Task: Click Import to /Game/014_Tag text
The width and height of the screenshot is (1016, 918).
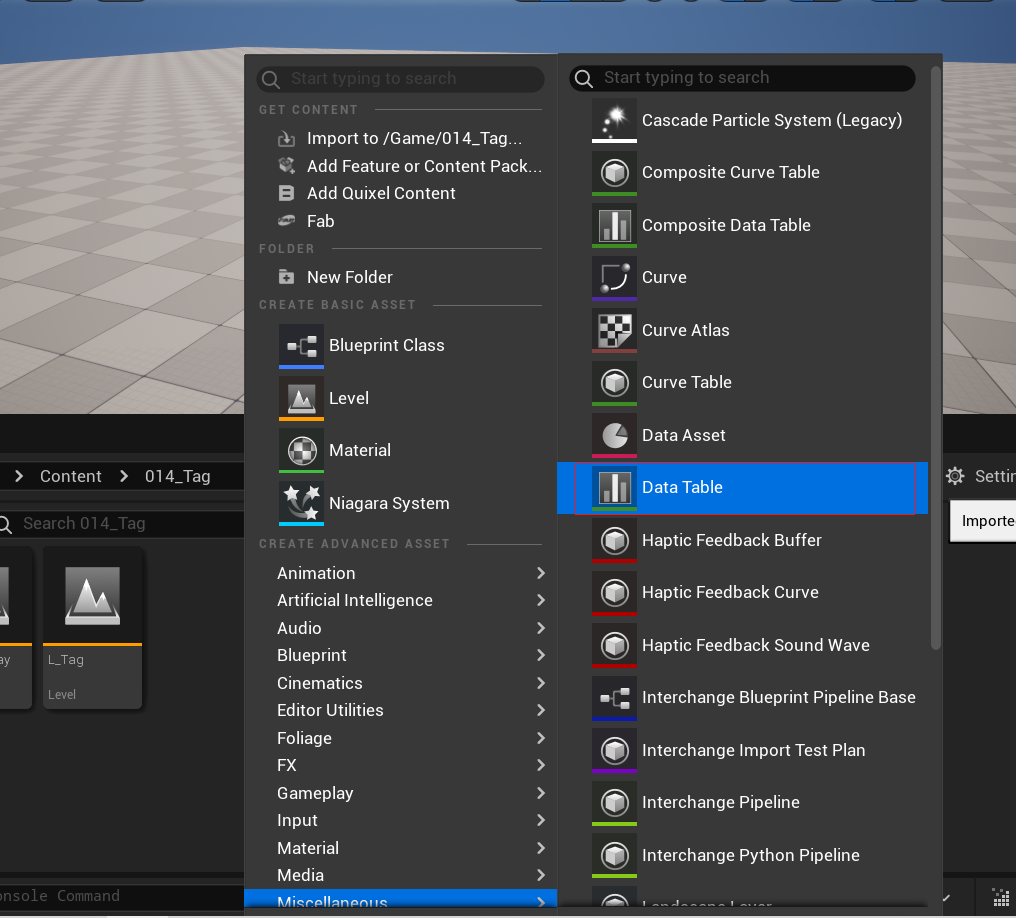Action: click(414, 139)
